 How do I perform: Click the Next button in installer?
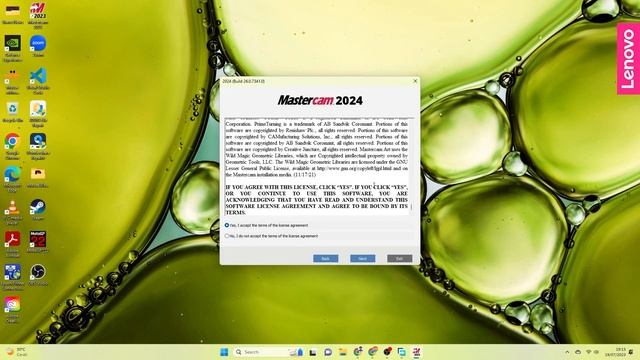coord(362,258)
